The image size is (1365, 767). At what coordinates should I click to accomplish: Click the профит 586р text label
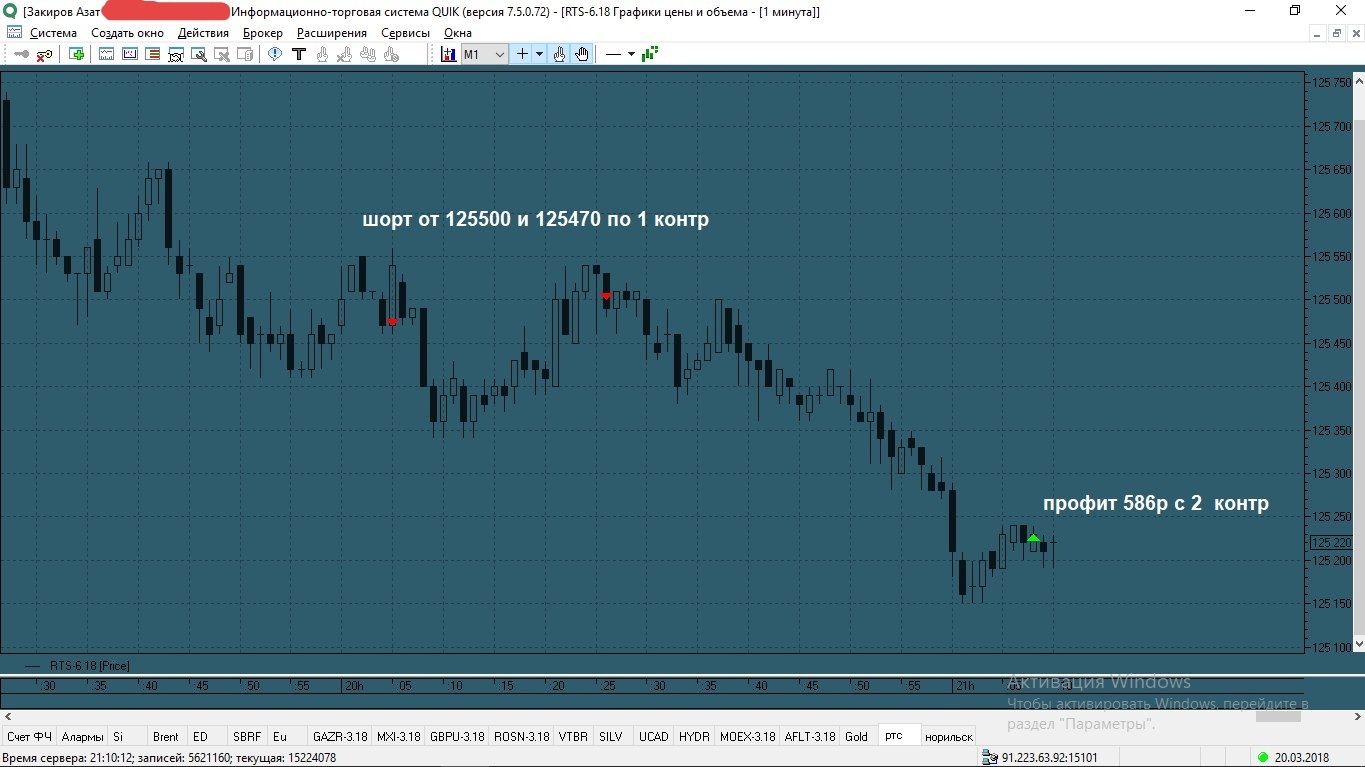[1156, 503]
